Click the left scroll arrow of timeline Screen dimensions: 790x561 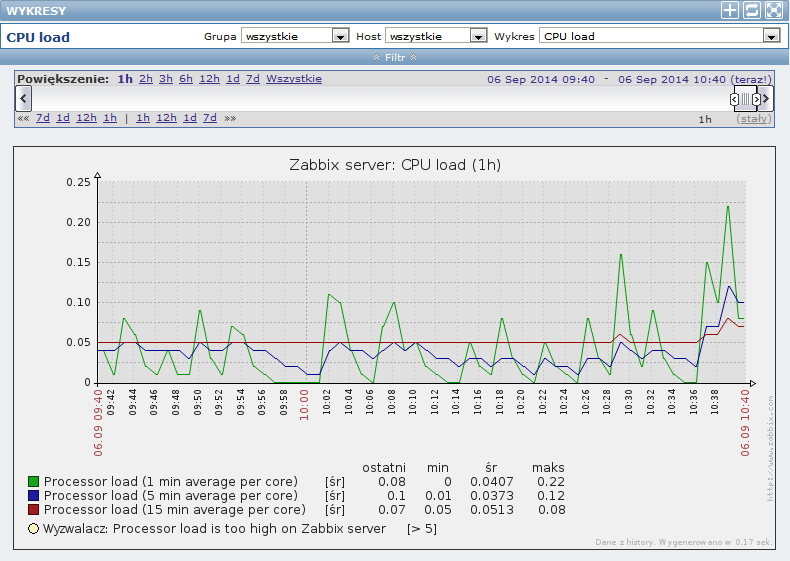pyautogui.click(x=23, y=98)
